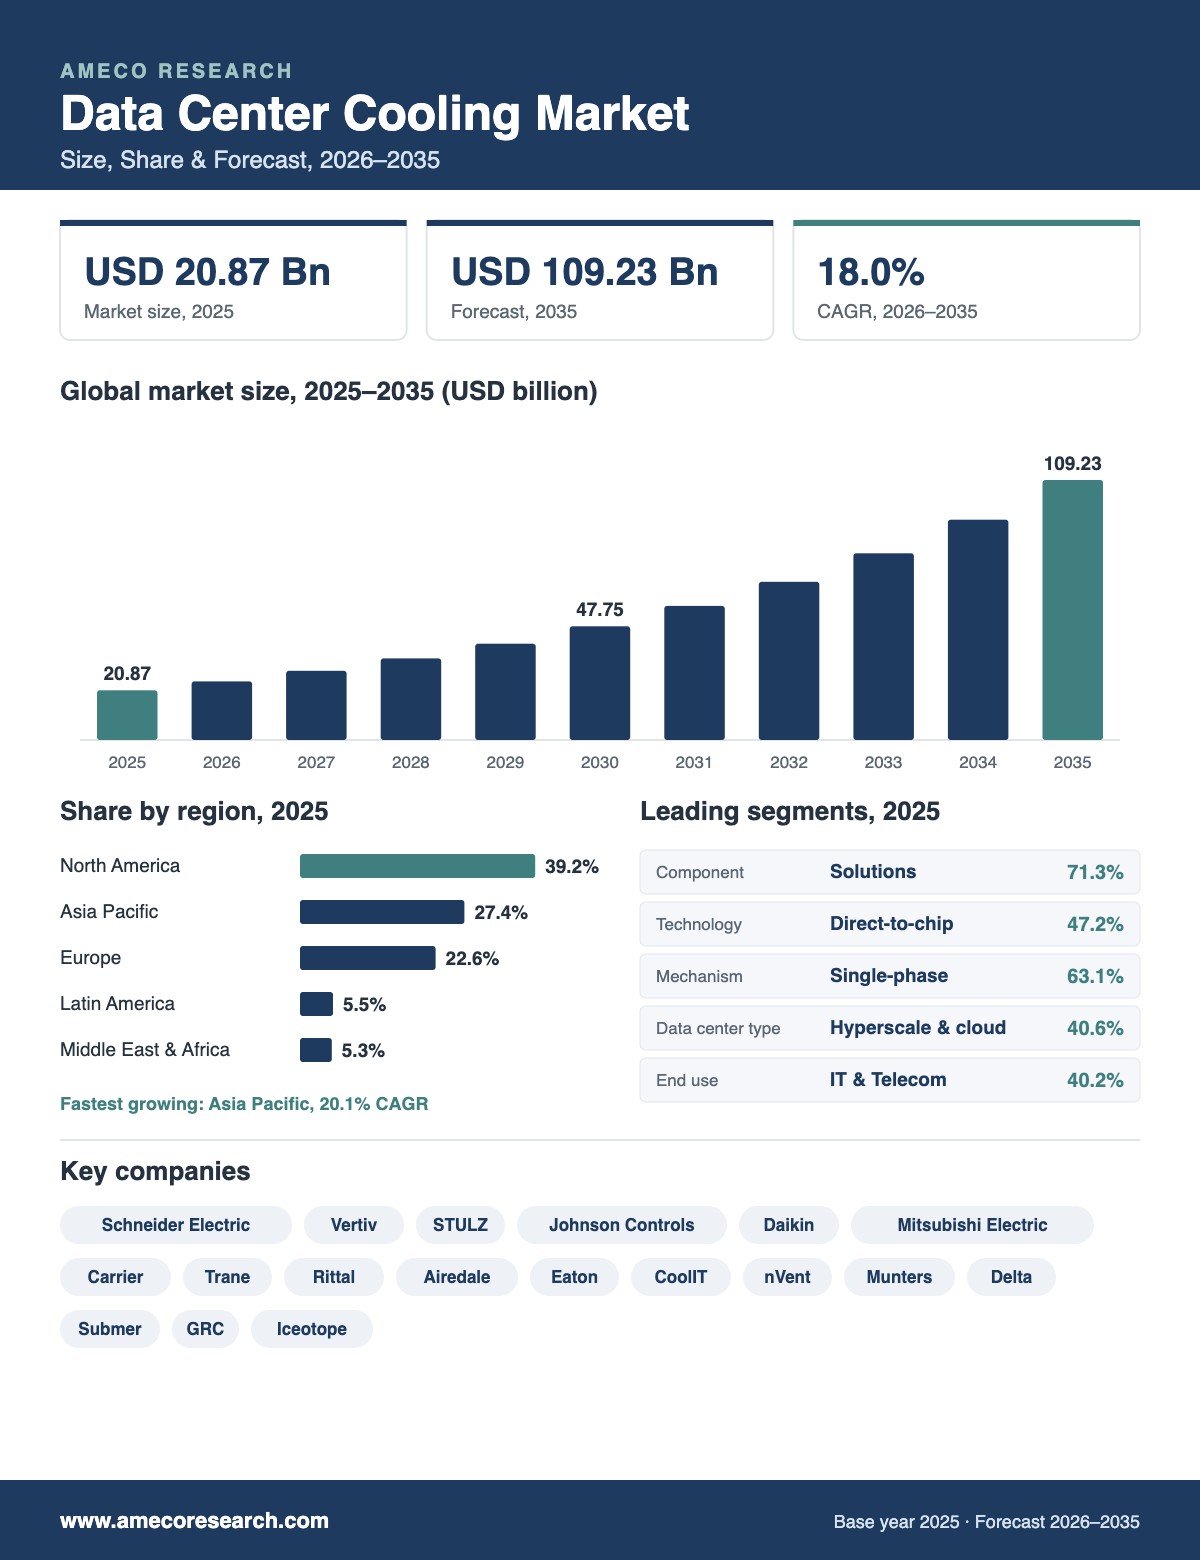This screenshot has width=1200, height=1560.
Task: Select the End use IT & Telecom row
Action: (890, 1080)
